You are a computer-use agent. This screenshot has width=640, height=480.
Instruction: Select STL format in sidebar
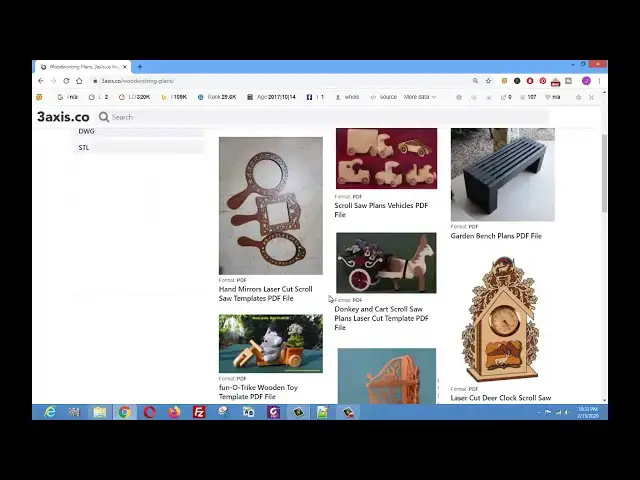(x=84, y=148)
